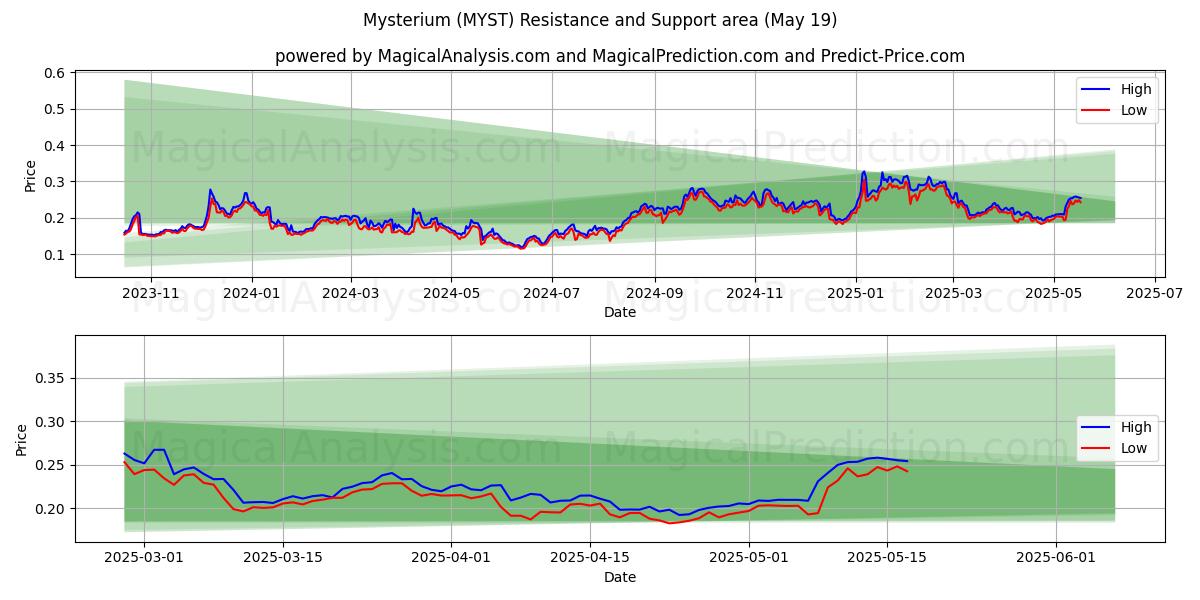Click 'High' legend label in bottom chart
Screen dimensions: 1200x600
[x=1136, y=427]
